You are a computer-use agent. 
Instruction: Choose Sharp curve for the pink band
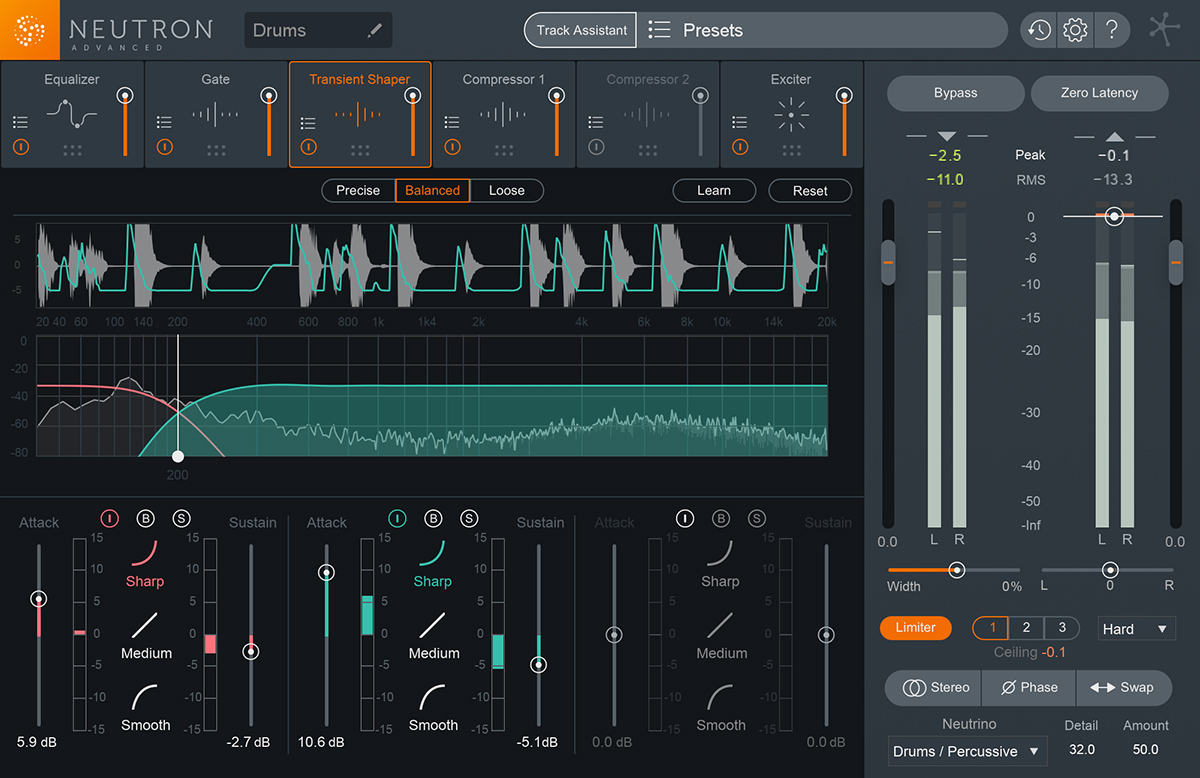point(145,563)
